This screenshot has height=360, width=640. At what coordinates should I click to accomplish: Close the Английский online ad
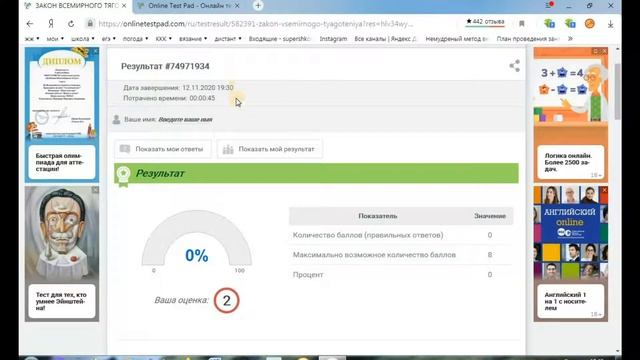point(604,190)
